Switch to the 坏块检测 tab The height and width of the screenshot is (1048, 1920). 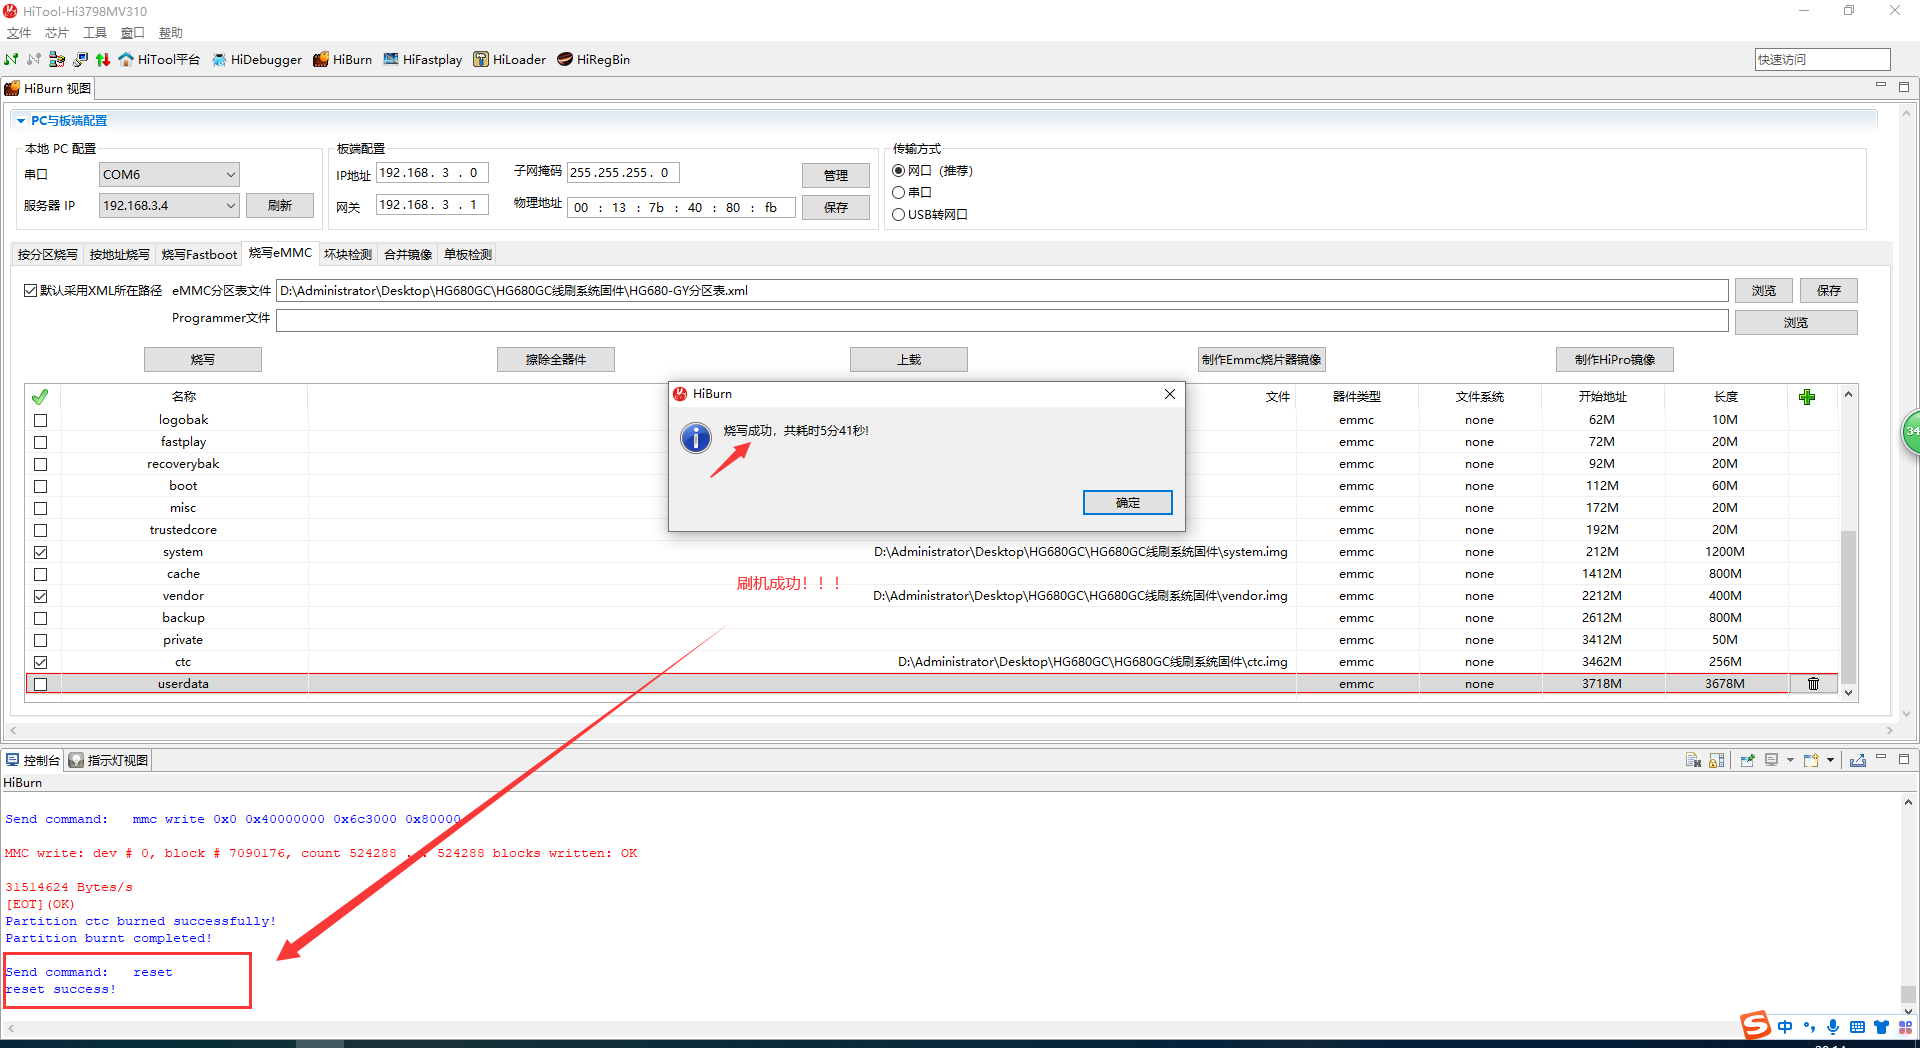pyautogui.click(x=348, y=255)
